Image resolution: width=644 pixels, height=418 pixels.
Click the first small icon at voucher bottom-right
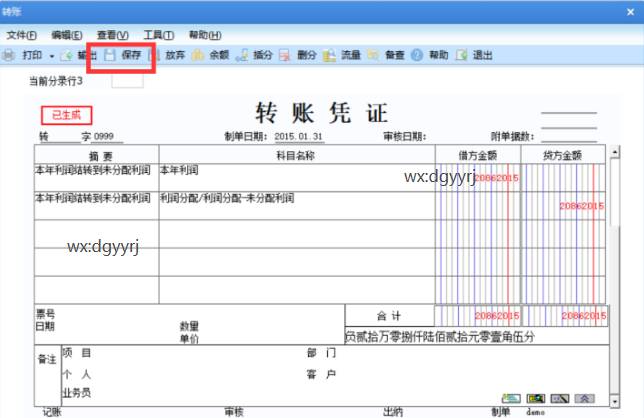coord(511,397)
